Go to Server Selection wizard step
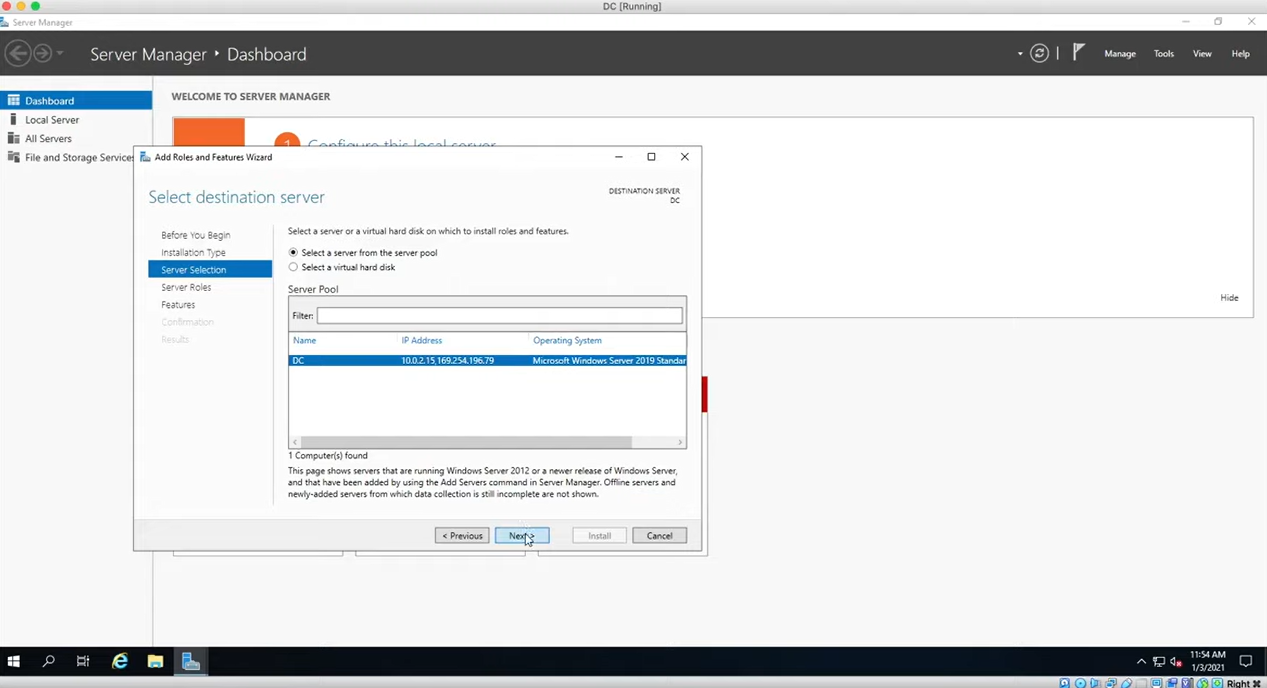The height and width of the screenshot is (688, 1267). [x=210, y=270]
